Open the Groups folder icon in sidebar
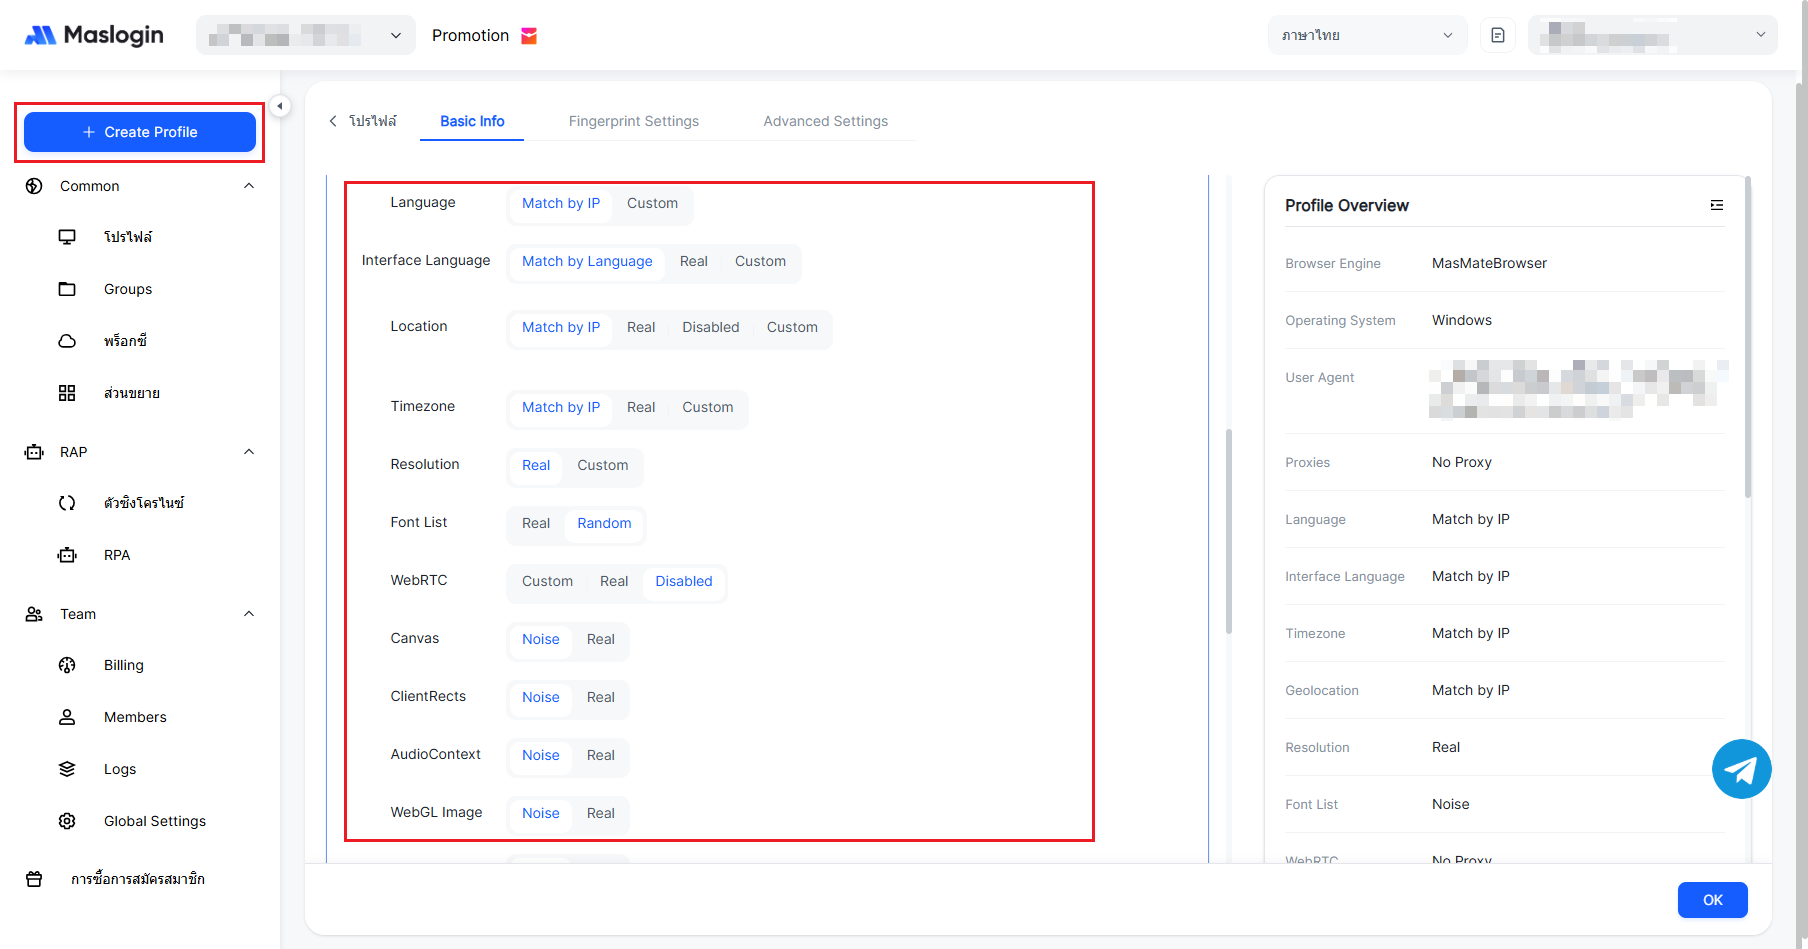Viewport: 1808px width, 949px height. (67, 289)
